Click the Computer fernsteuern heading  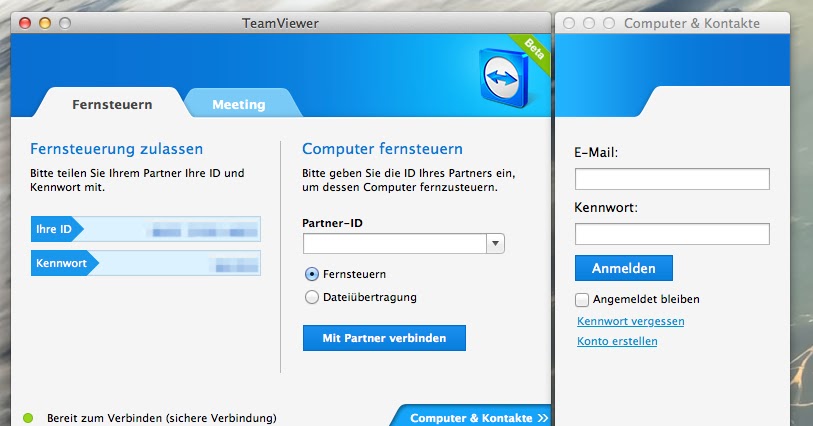[382, 149]
